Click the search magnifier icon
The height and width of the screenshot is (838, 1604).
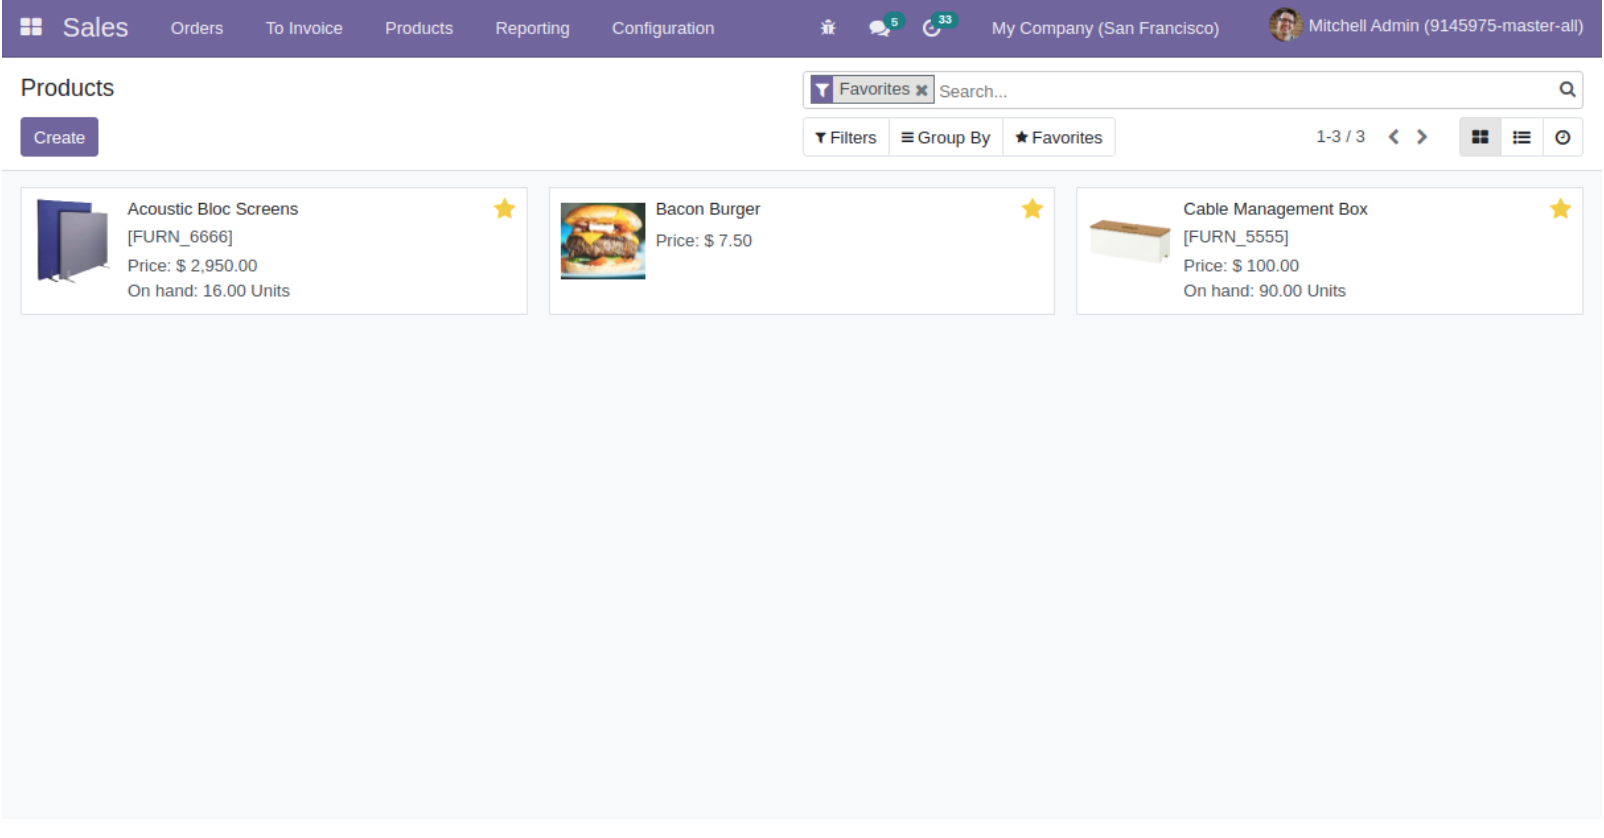click(x=1566, y=90)
